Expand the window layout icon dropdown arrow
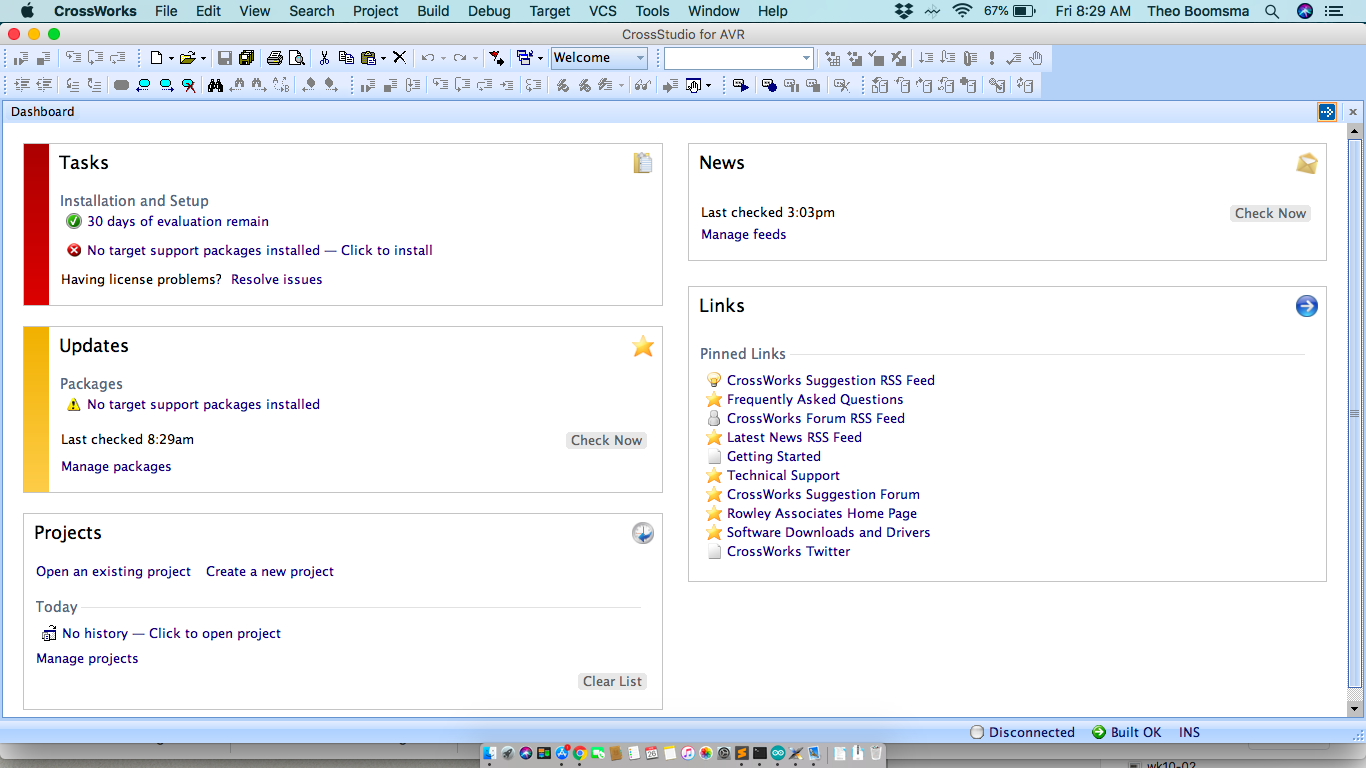This screenshot has width=1366, height=768. click(541, 58)
